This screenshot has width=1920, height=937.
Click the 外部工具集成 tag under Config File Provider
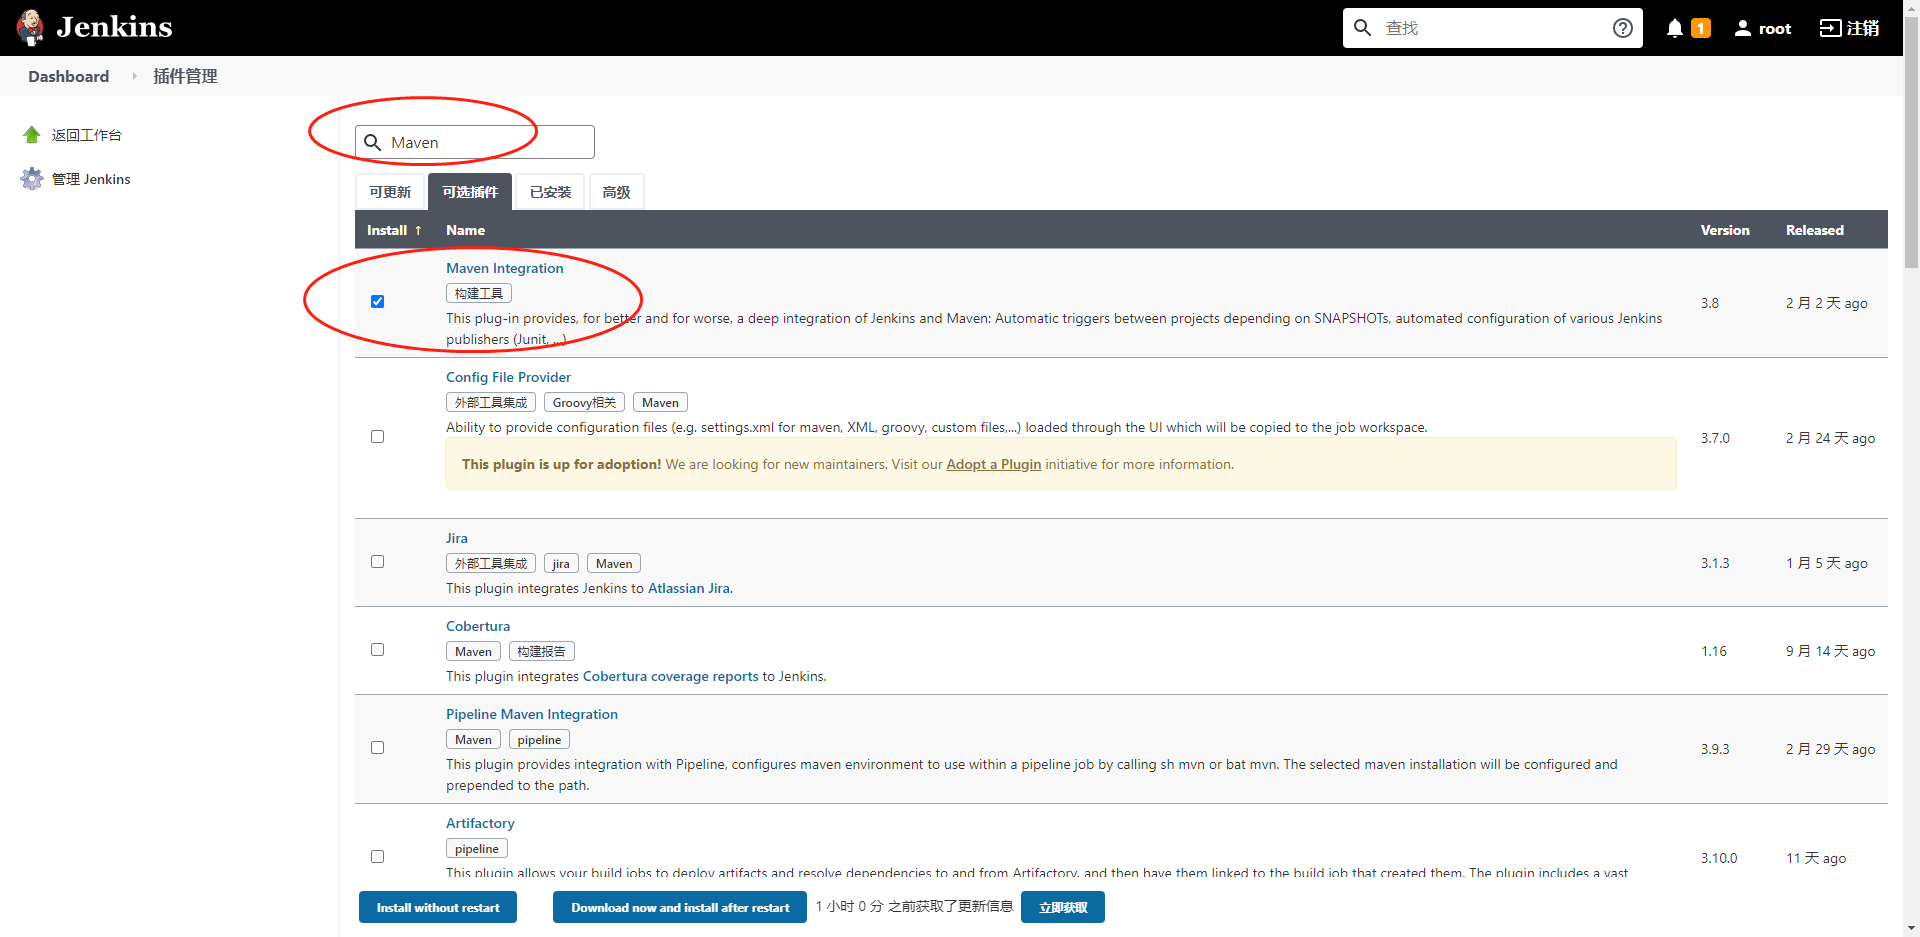click(x=491, y=402)
